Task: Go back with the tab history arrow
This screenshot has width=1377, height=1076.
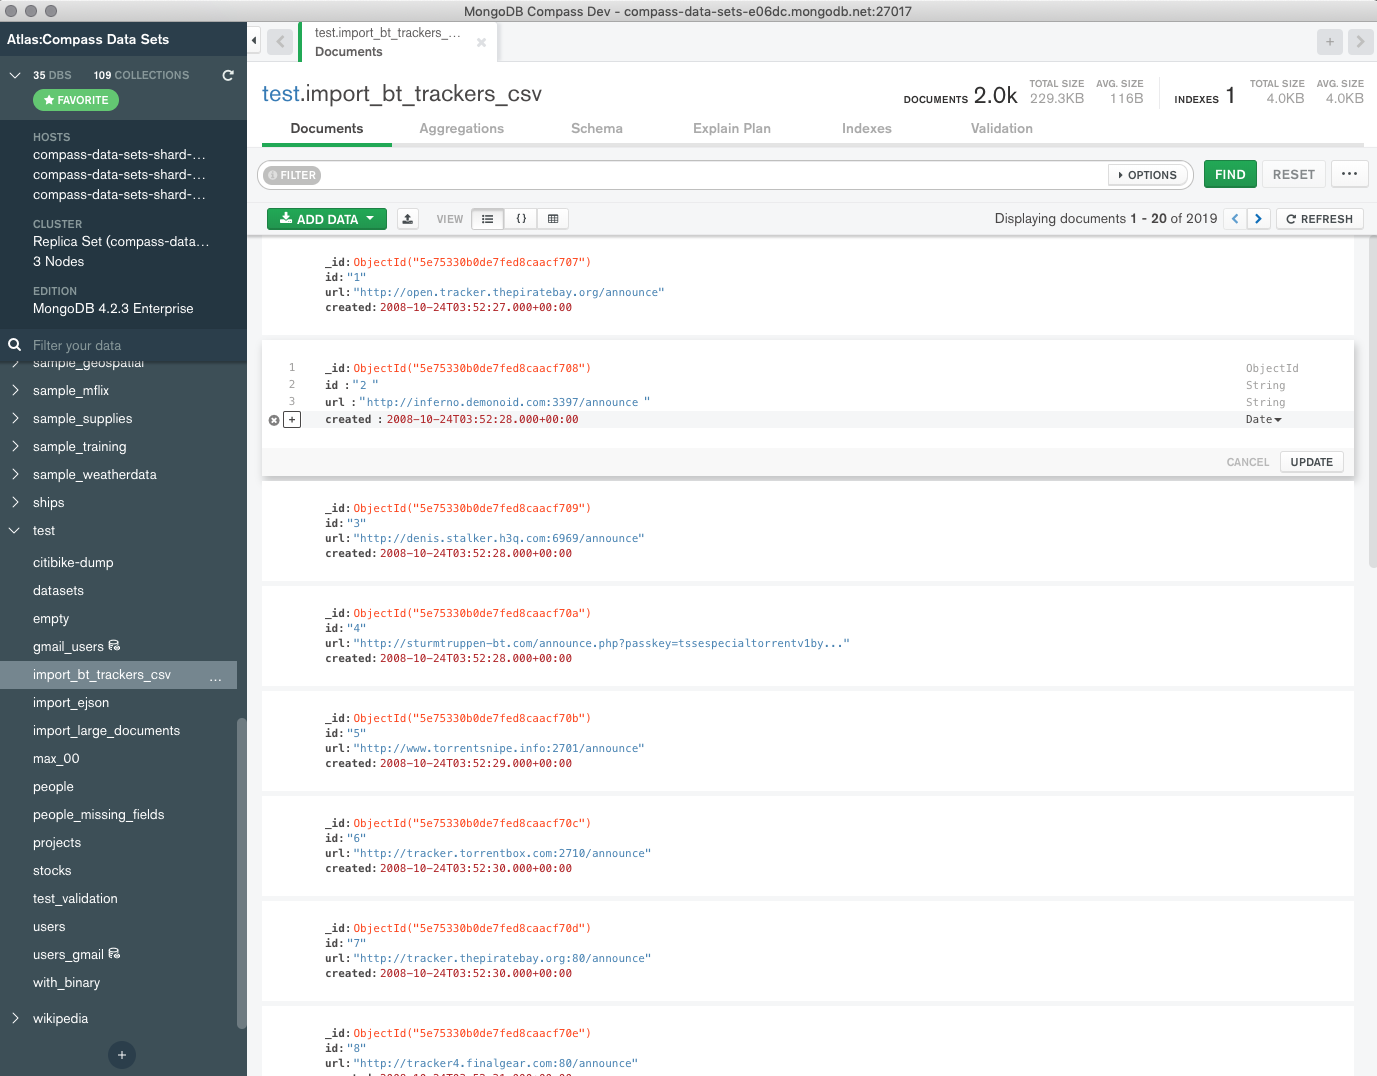Action: 280,42
